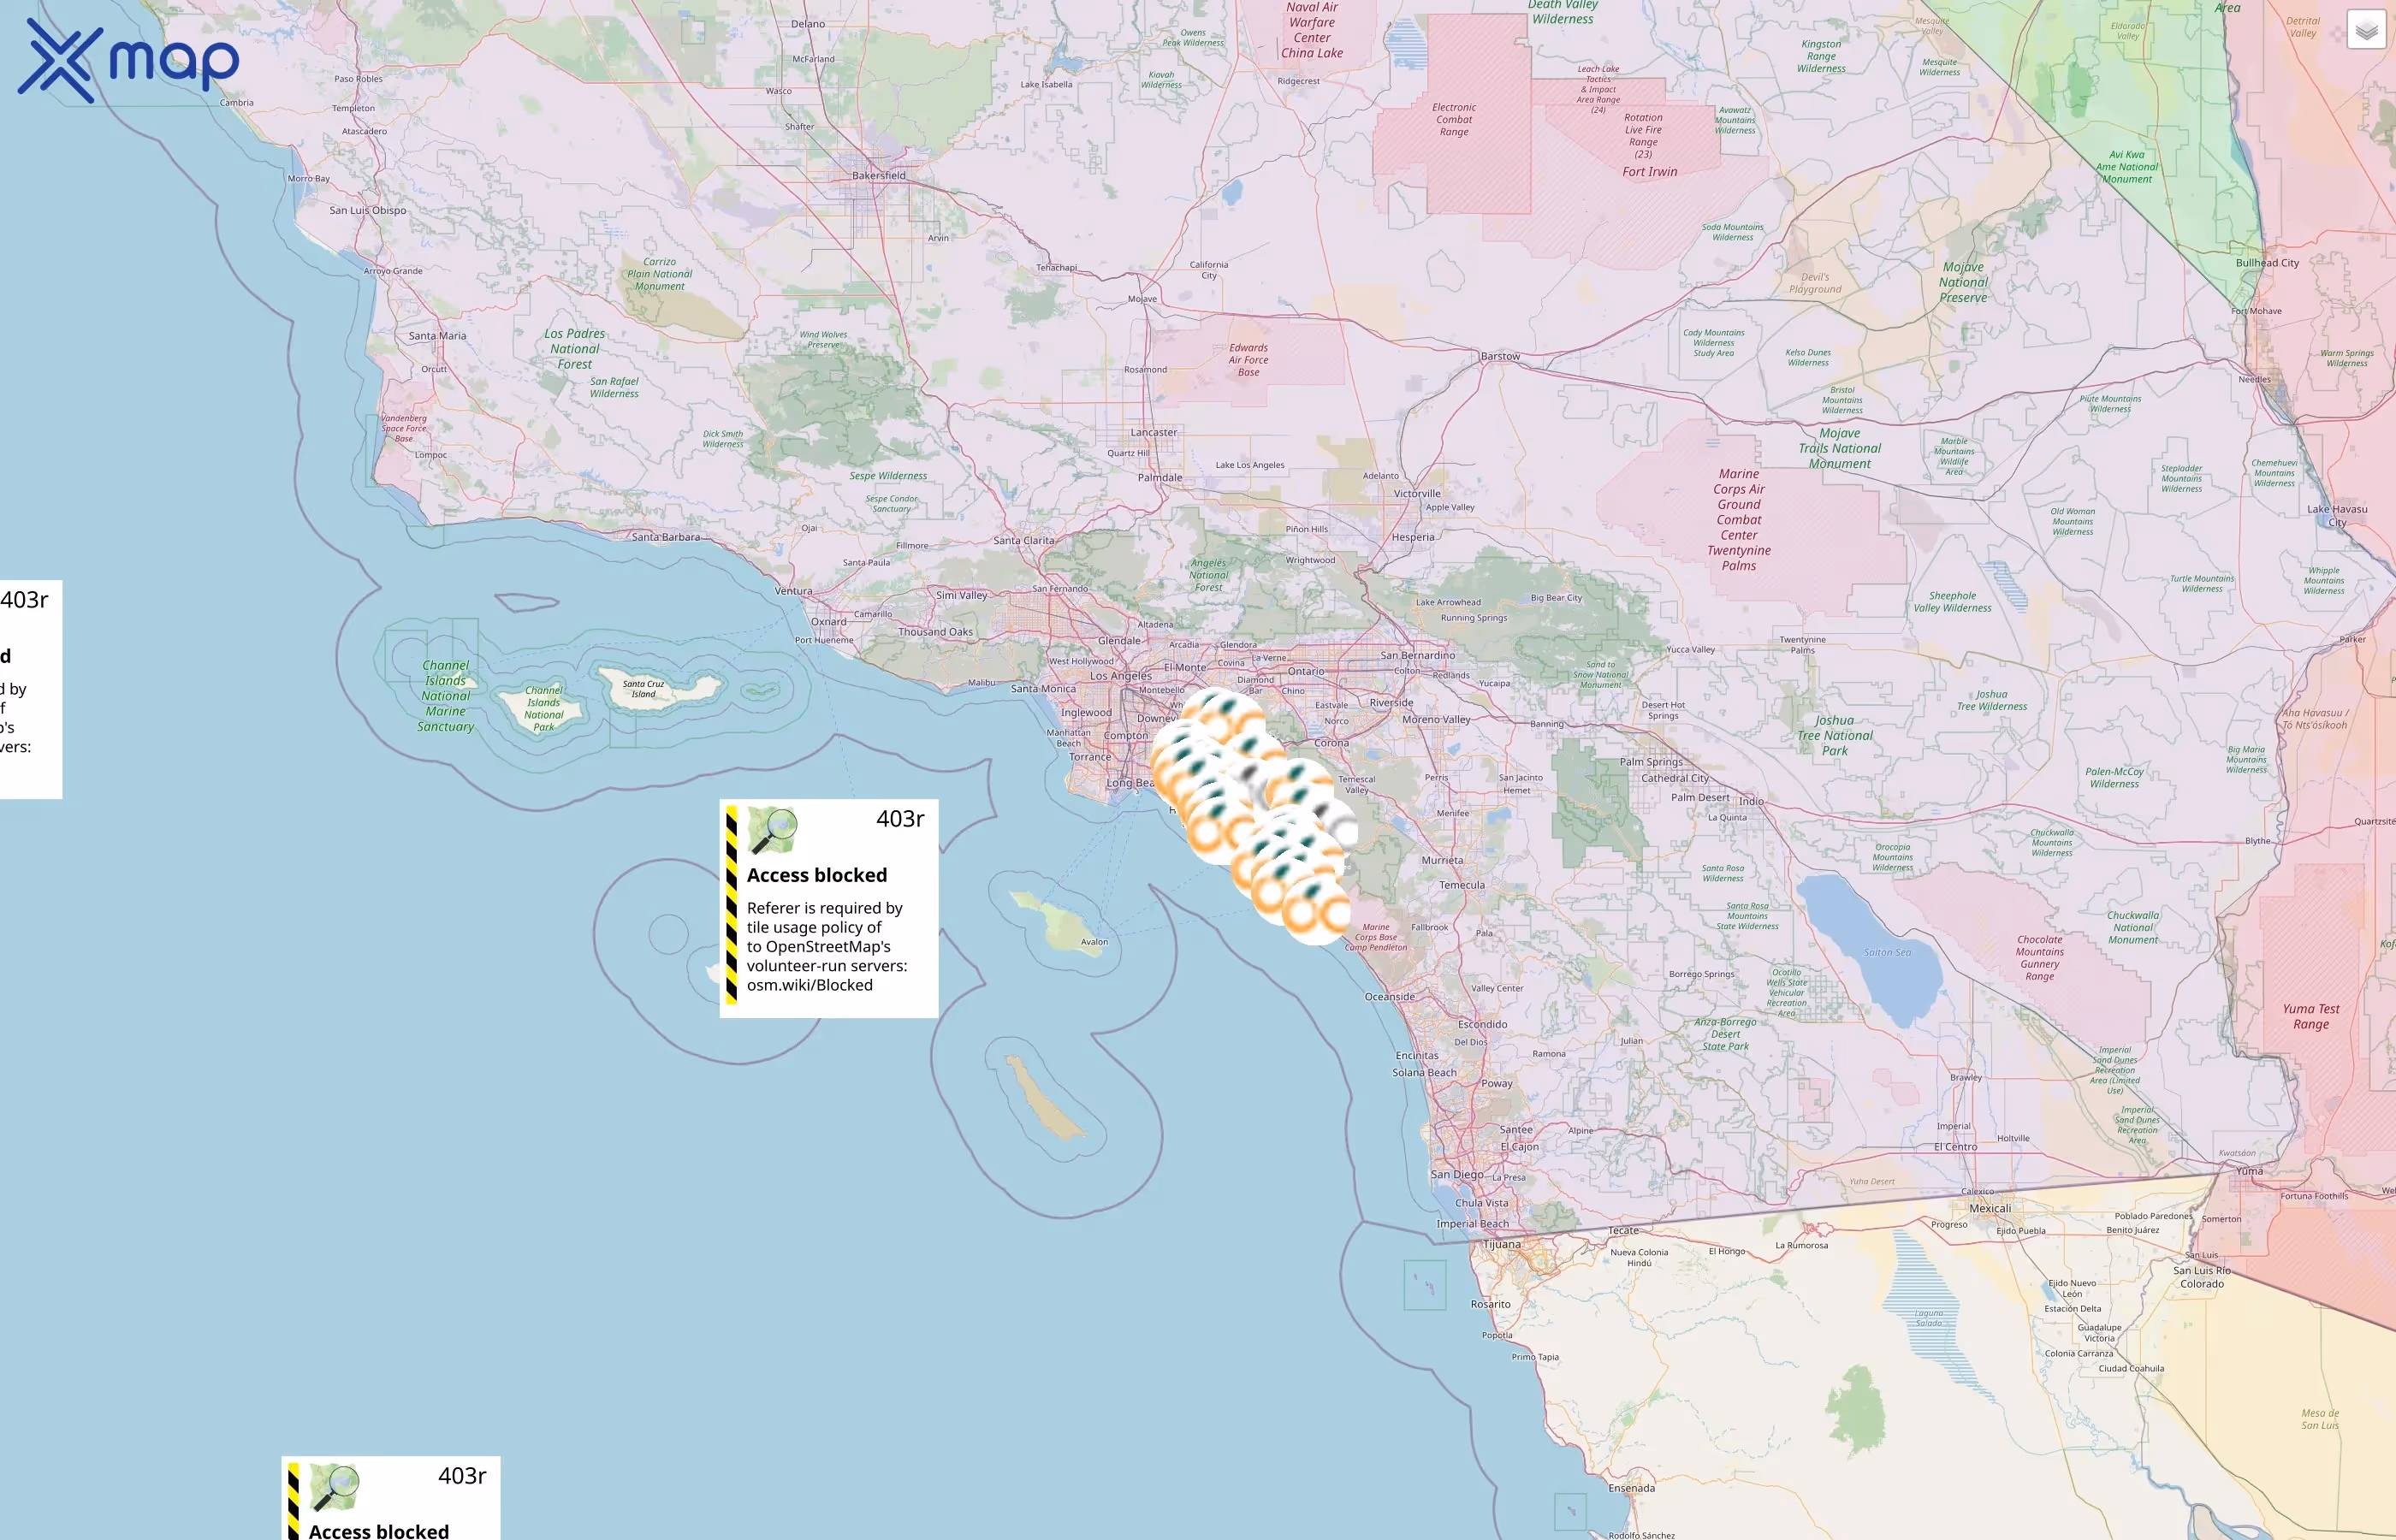Click the 'Santa Clarita' map label

[x=1023, y=541]
